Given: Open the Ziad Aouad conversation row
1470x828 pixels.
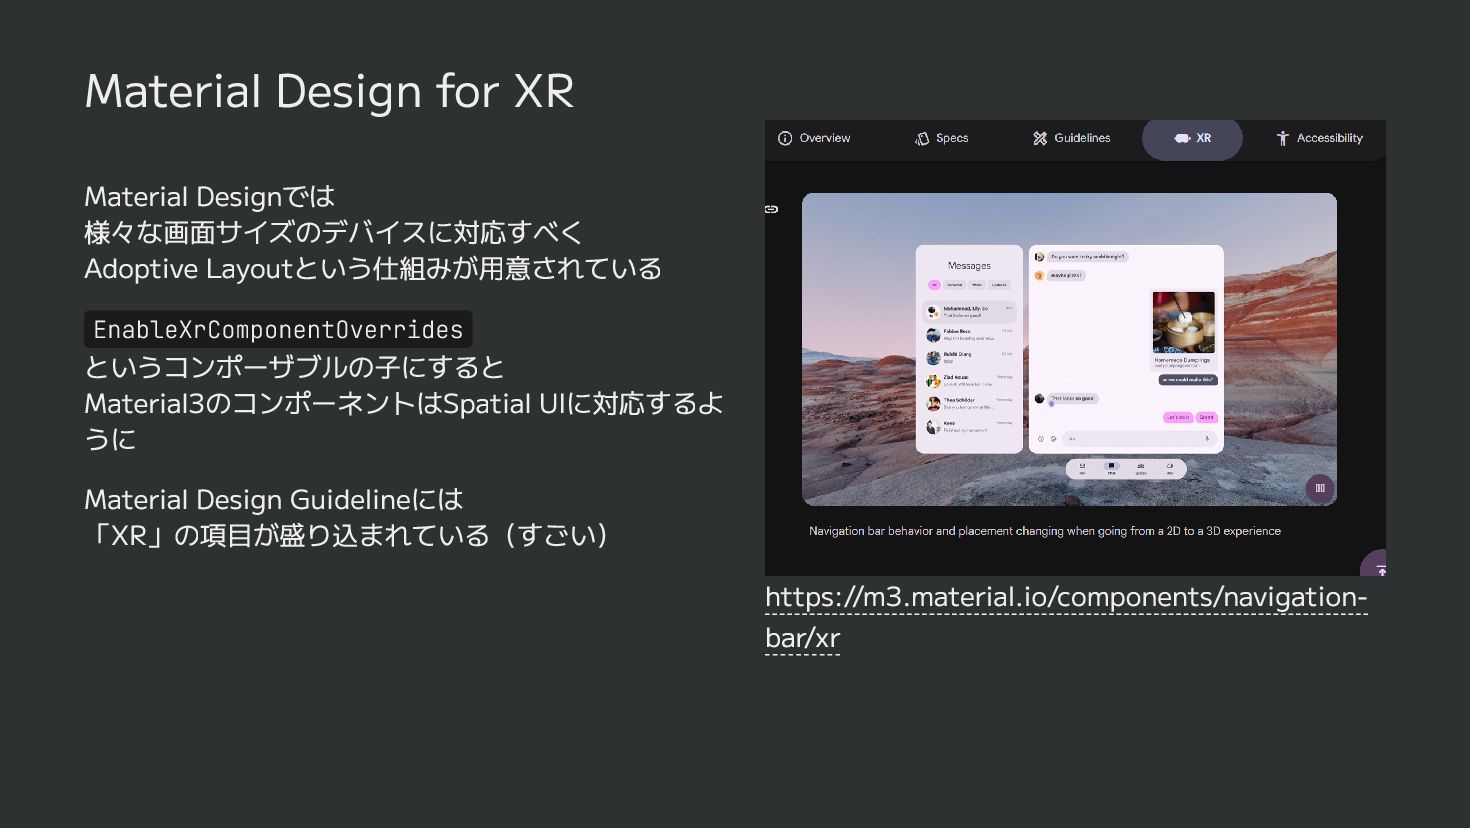Looking at the screenshot, I should tap(969, 381).
